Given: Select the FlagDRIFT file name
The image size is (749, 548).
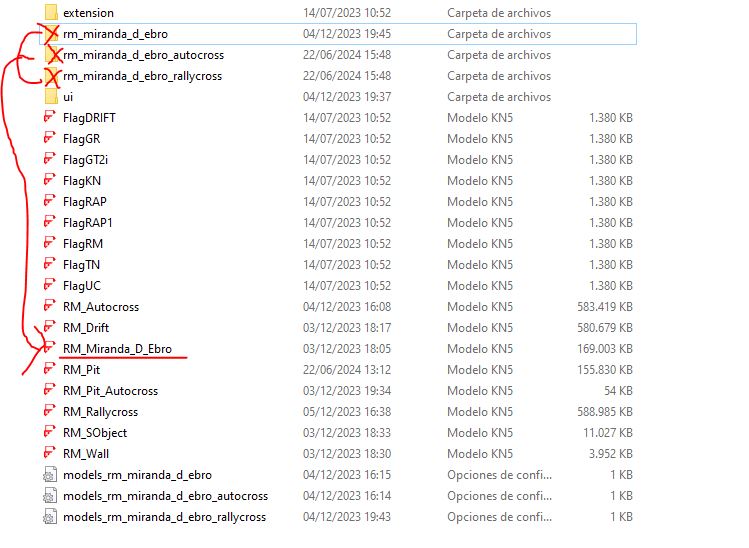Looking at the screenshot, I should pyautogui.click(x=89, y=118).
